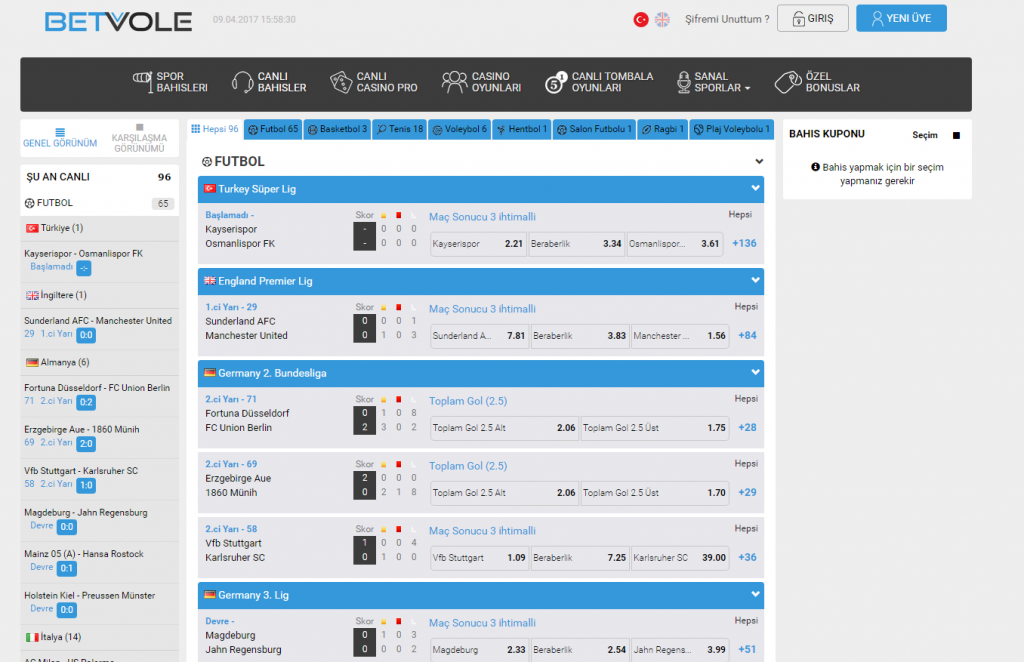Show +51 more markets for Magdeburg
The height and width of the screenshot is (662, 1024).
tap(747, 650)
